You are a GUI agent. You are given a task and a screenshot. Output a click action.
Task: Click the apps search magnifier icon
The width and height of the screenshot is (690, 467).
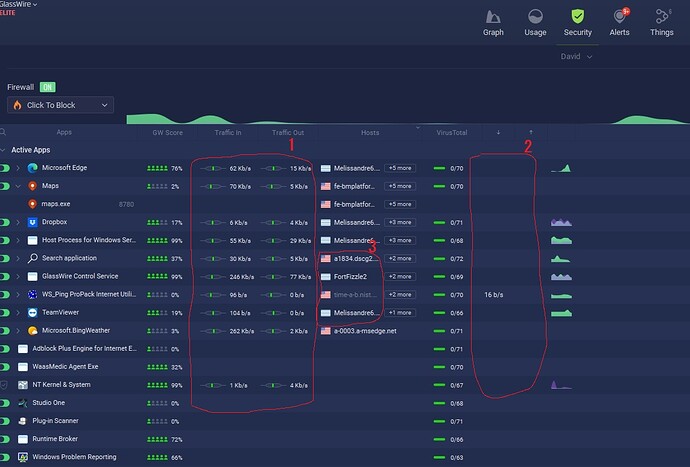(4, 132)
